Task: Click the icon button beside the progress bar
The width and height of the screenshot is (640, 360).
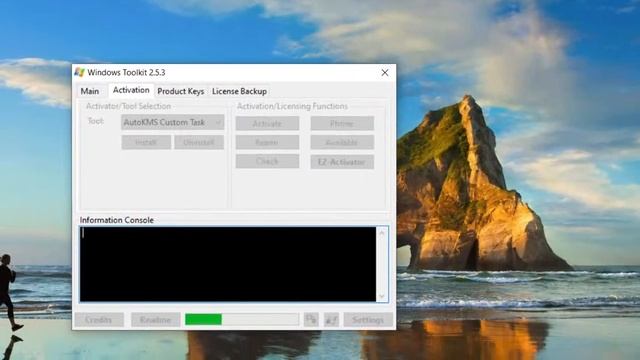Action: click(311, 320)
